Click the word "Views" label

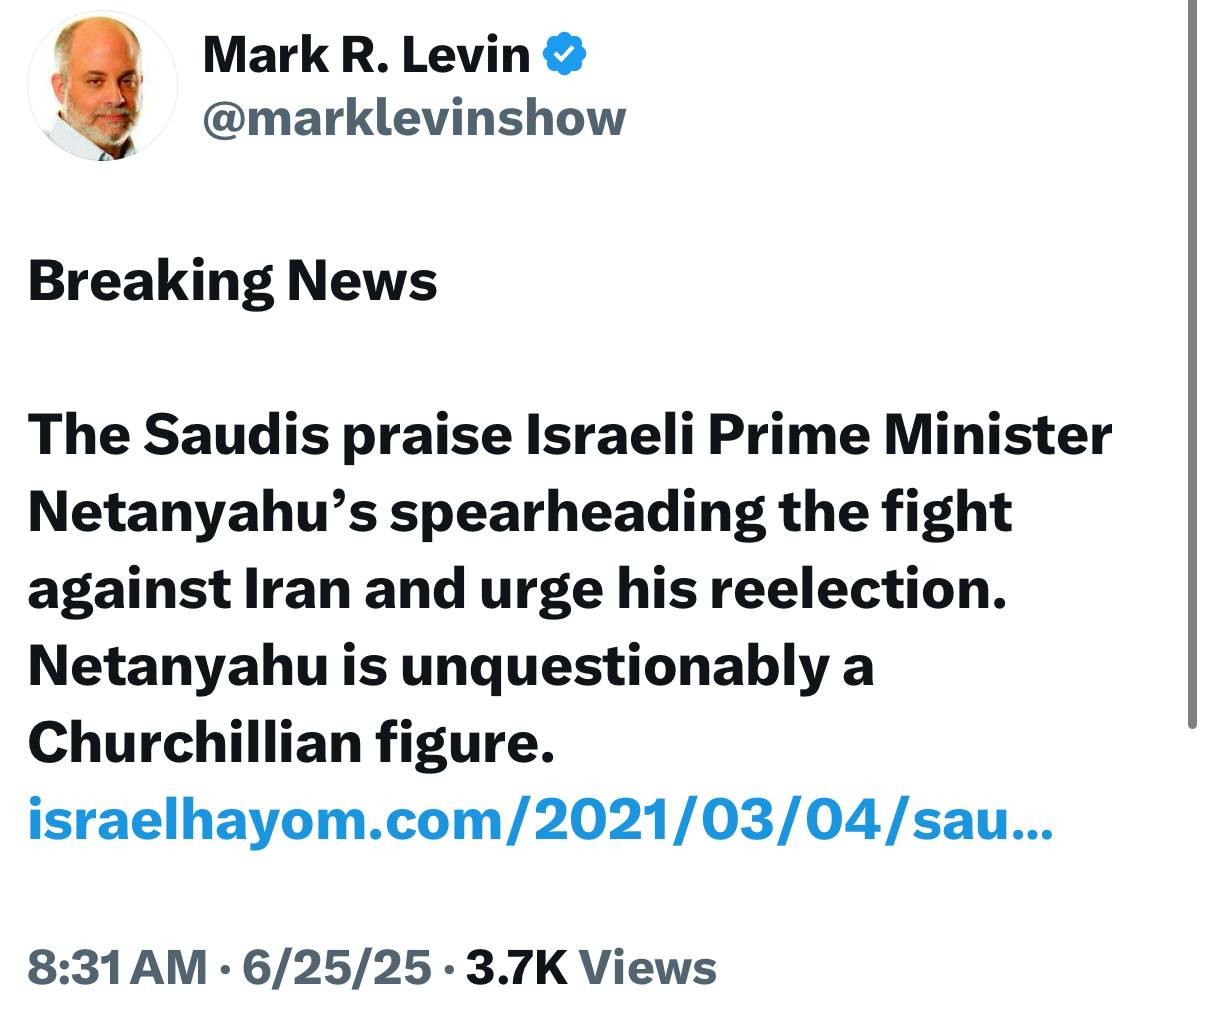click(648, 967)
